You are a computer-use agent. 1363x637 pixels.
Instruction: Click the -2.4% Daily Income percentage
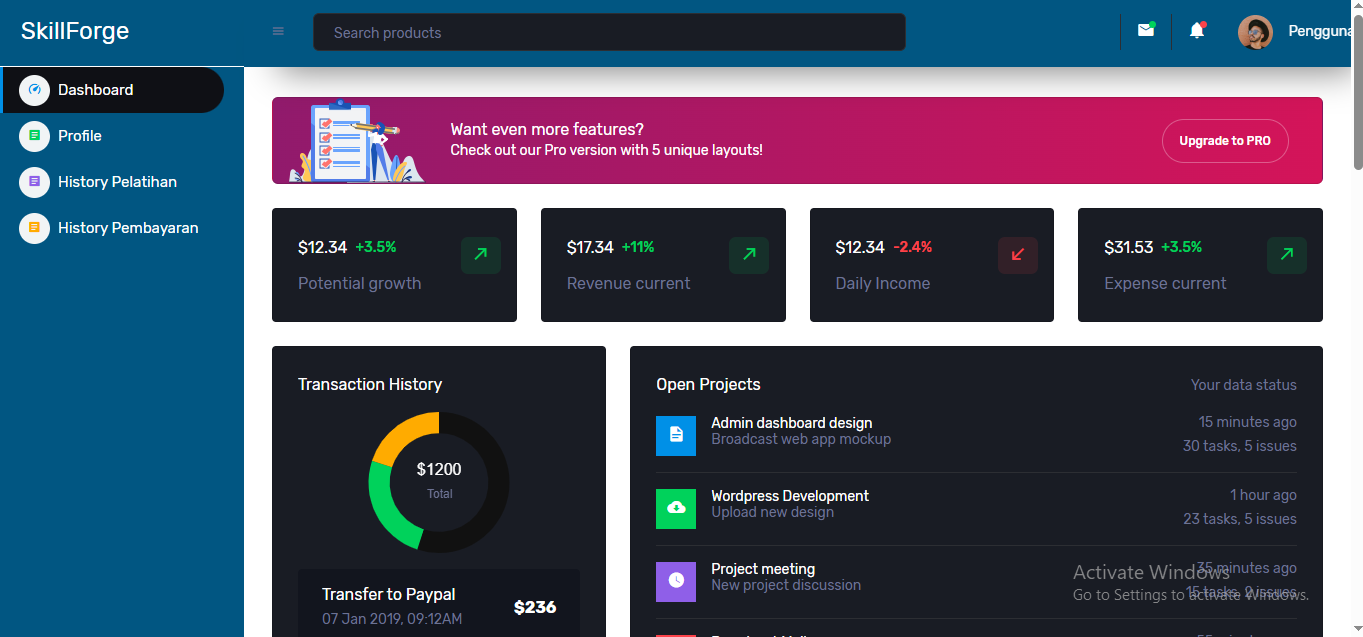(912, 247)
